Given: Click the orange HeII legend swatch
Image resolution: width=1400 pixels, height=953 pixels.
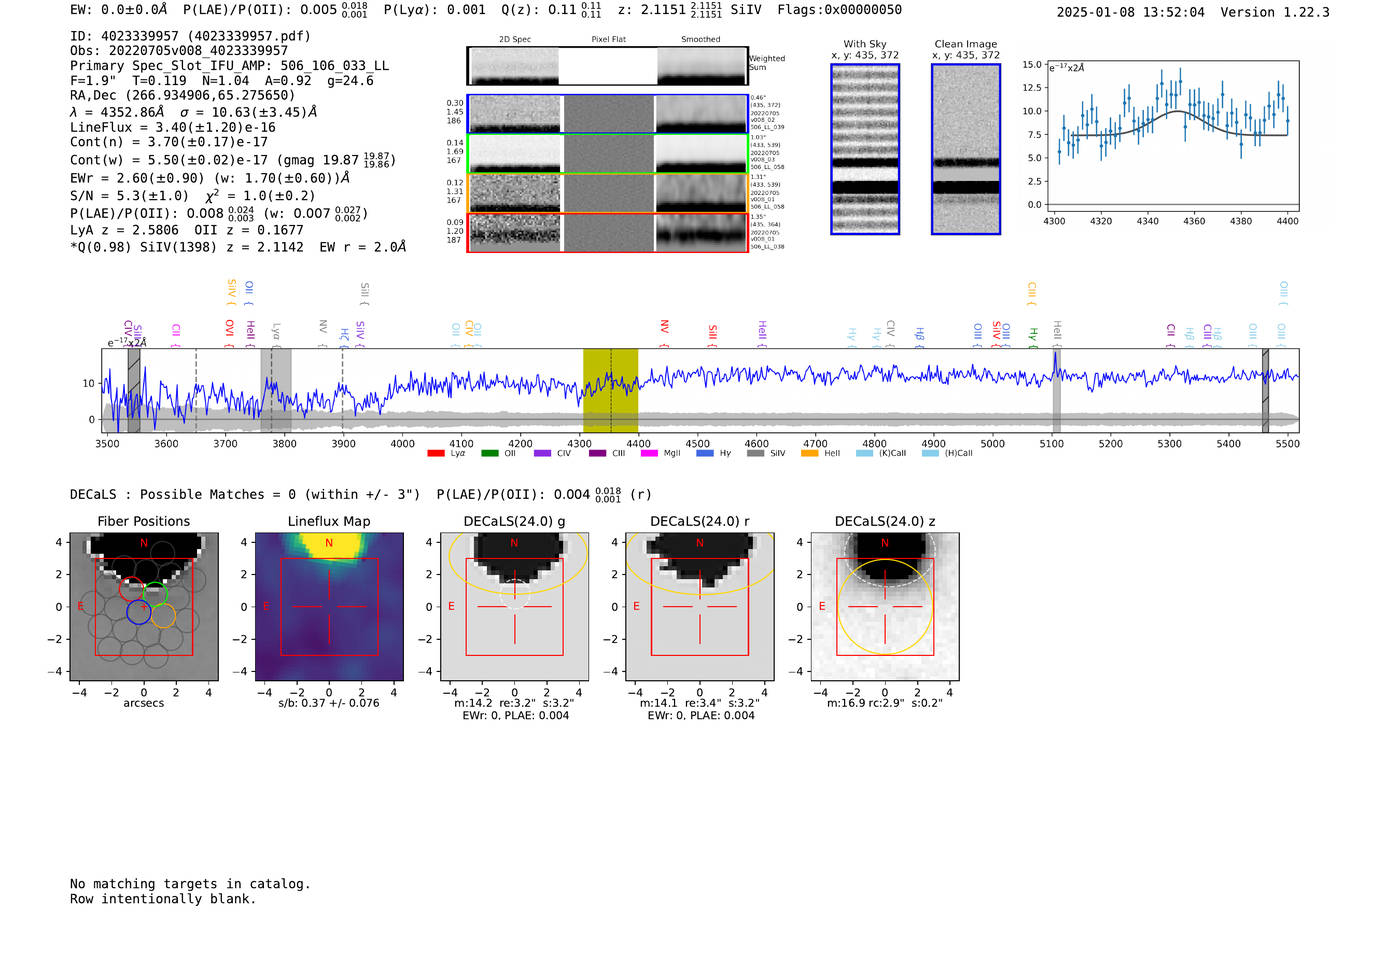Looking at the screenshot, I should [x=809, y=453].
